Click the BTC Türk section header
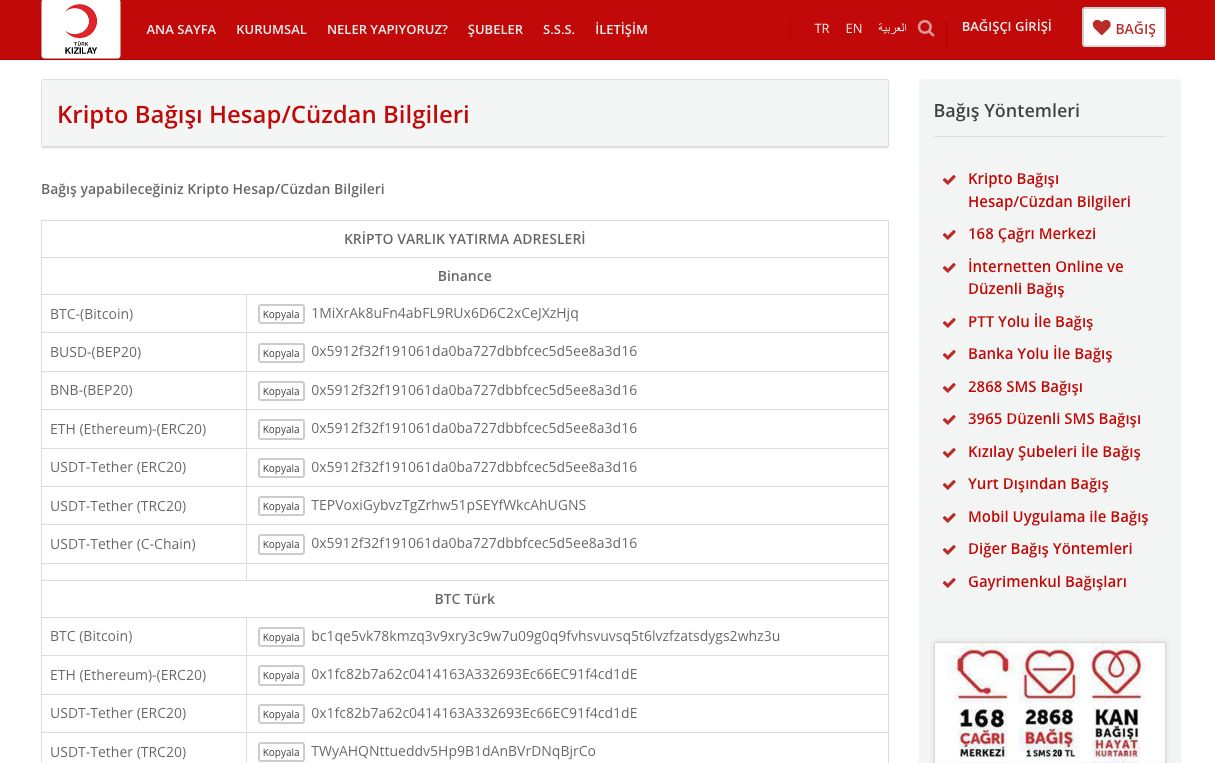The image size is (1215, 763). pos(465,599)
